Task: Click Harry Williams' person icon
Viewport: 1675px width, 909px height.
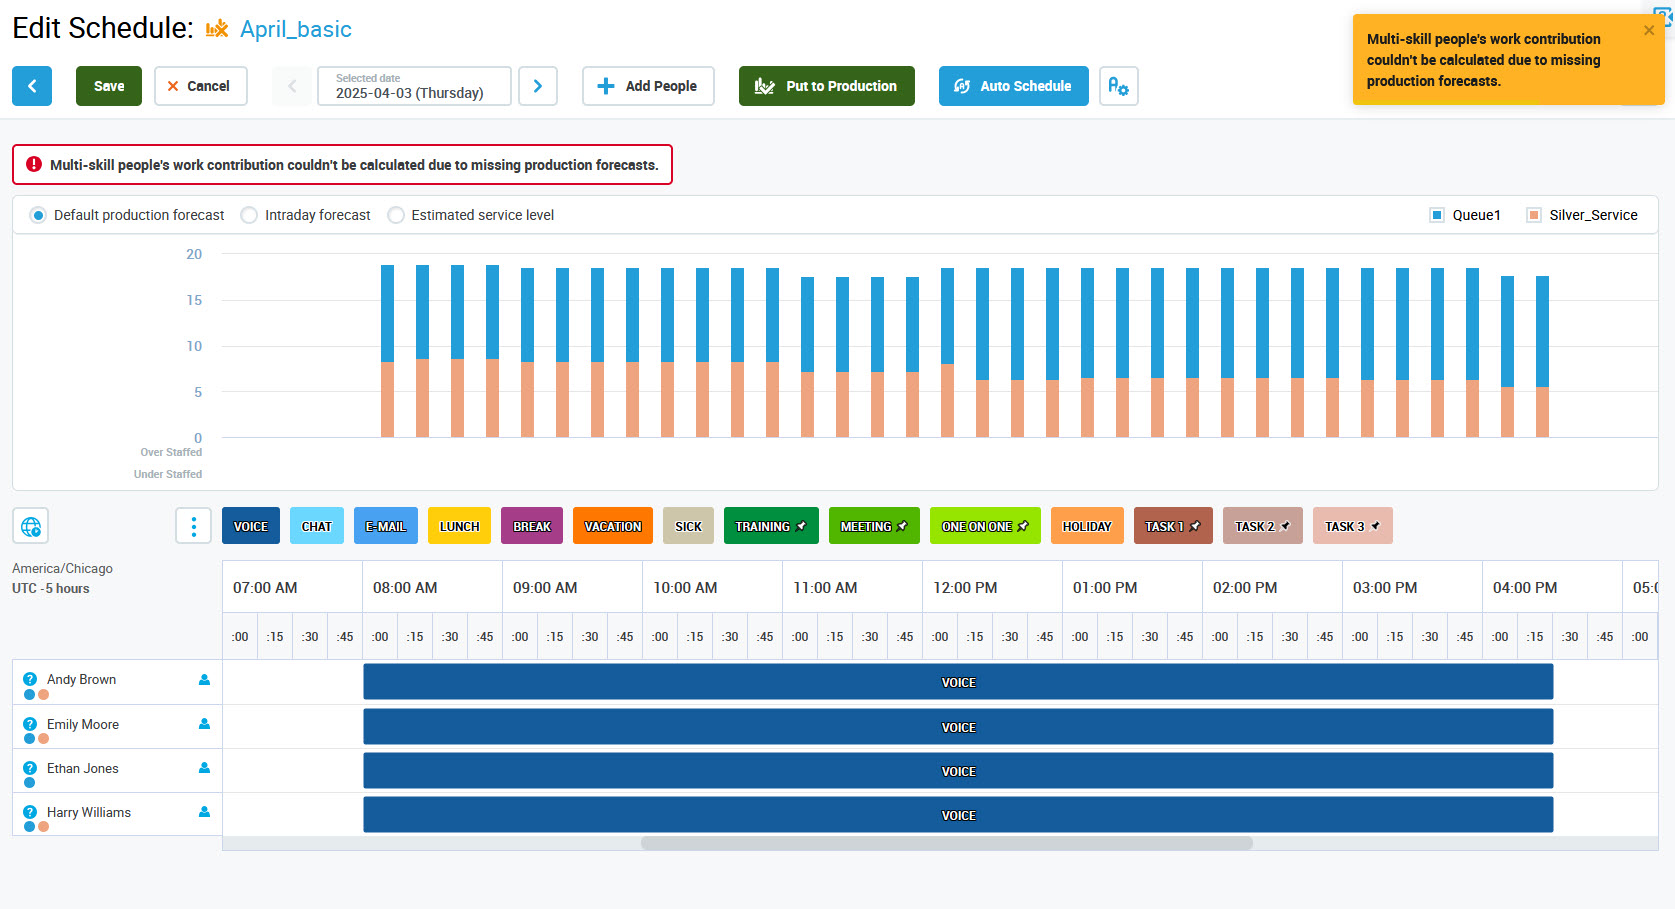Action: (204, 812)
